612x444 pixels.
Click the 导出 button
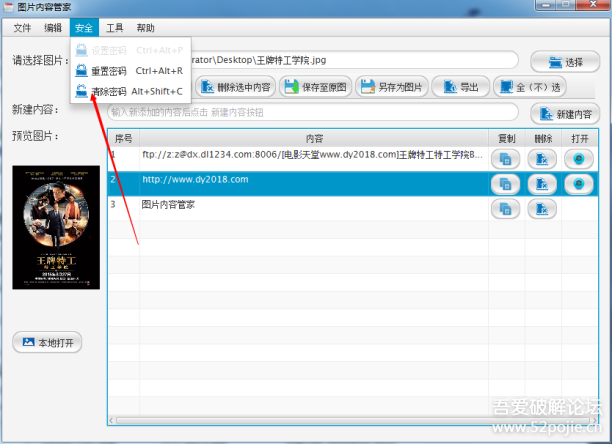[461, 87]
